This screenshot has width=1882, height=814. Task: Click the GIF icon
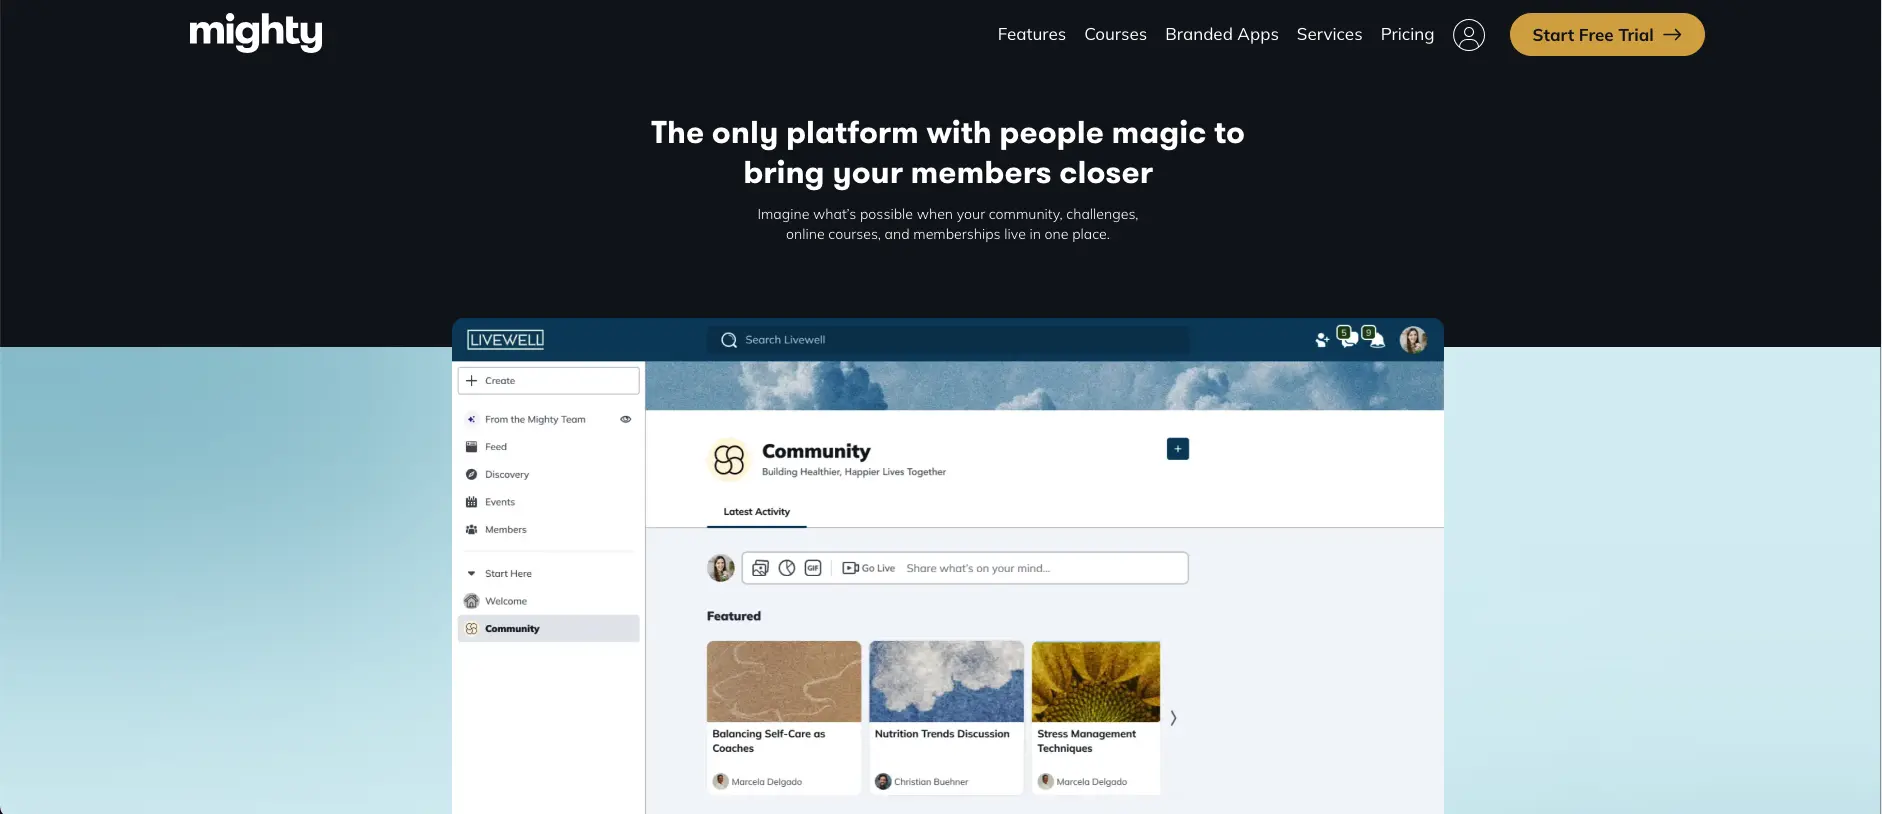point(813,568)
